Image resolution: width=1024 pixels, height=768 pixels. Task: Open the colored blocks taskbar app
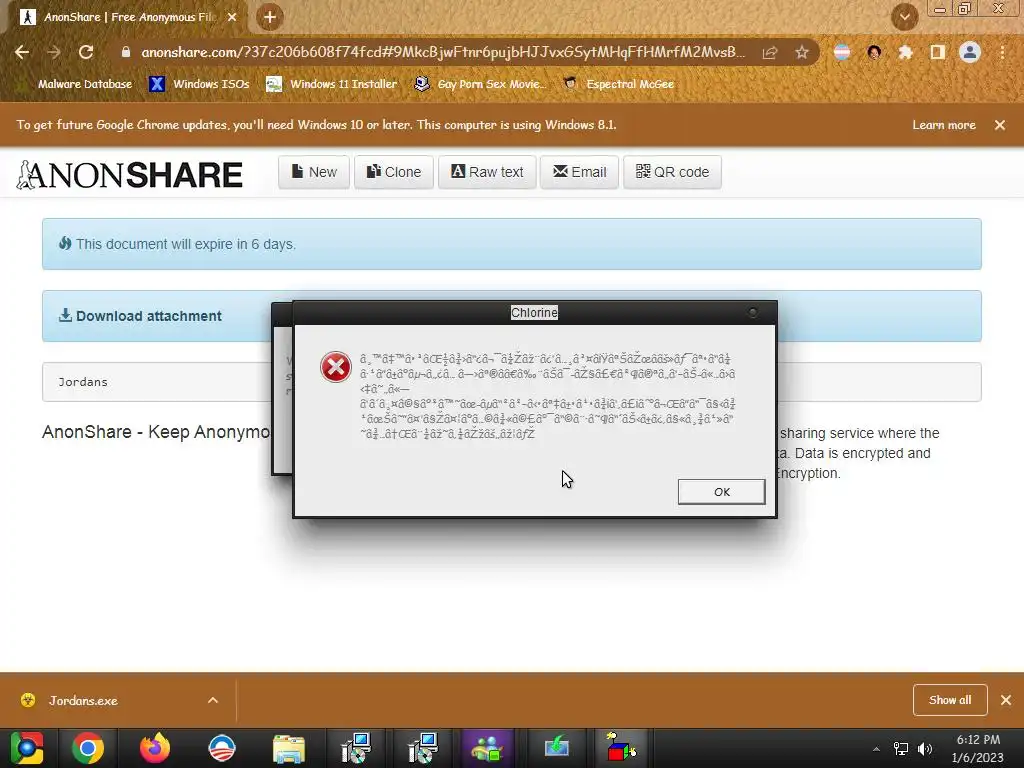tap(620, 748)
